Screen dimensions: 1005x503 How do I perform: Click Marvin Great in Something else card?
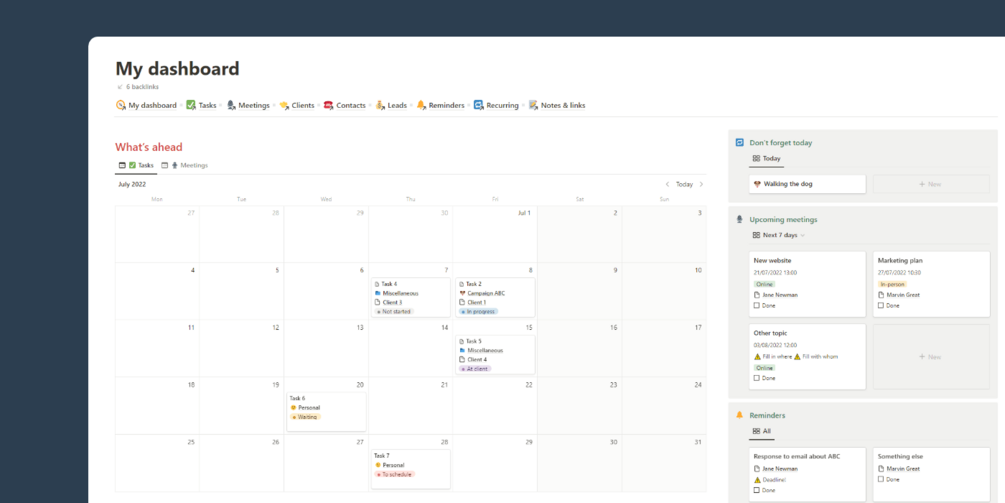pyautogui.click(x=903, y=468)
